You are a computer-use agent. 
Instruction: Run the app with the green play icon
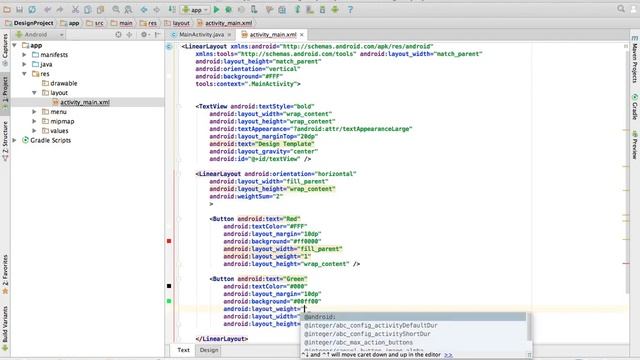(x=216, y=9)
